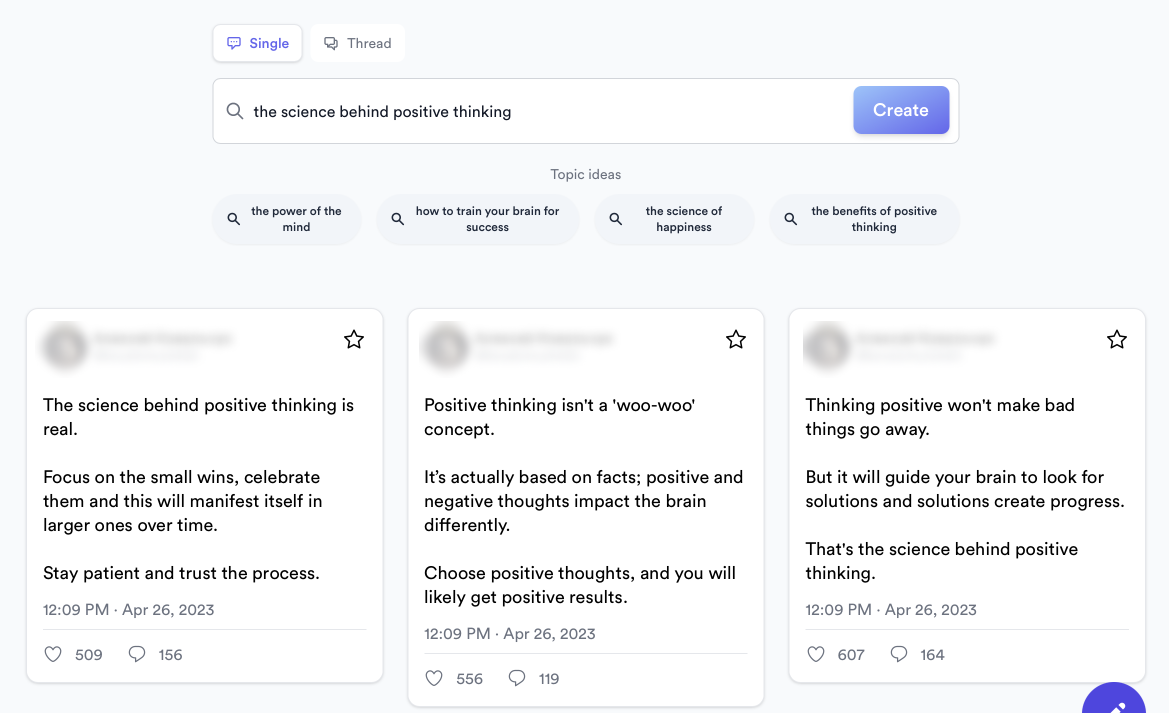Click text 'That's the science behind positive'
This screenshot has height=713, width=1169.
(x=942, y=549)
